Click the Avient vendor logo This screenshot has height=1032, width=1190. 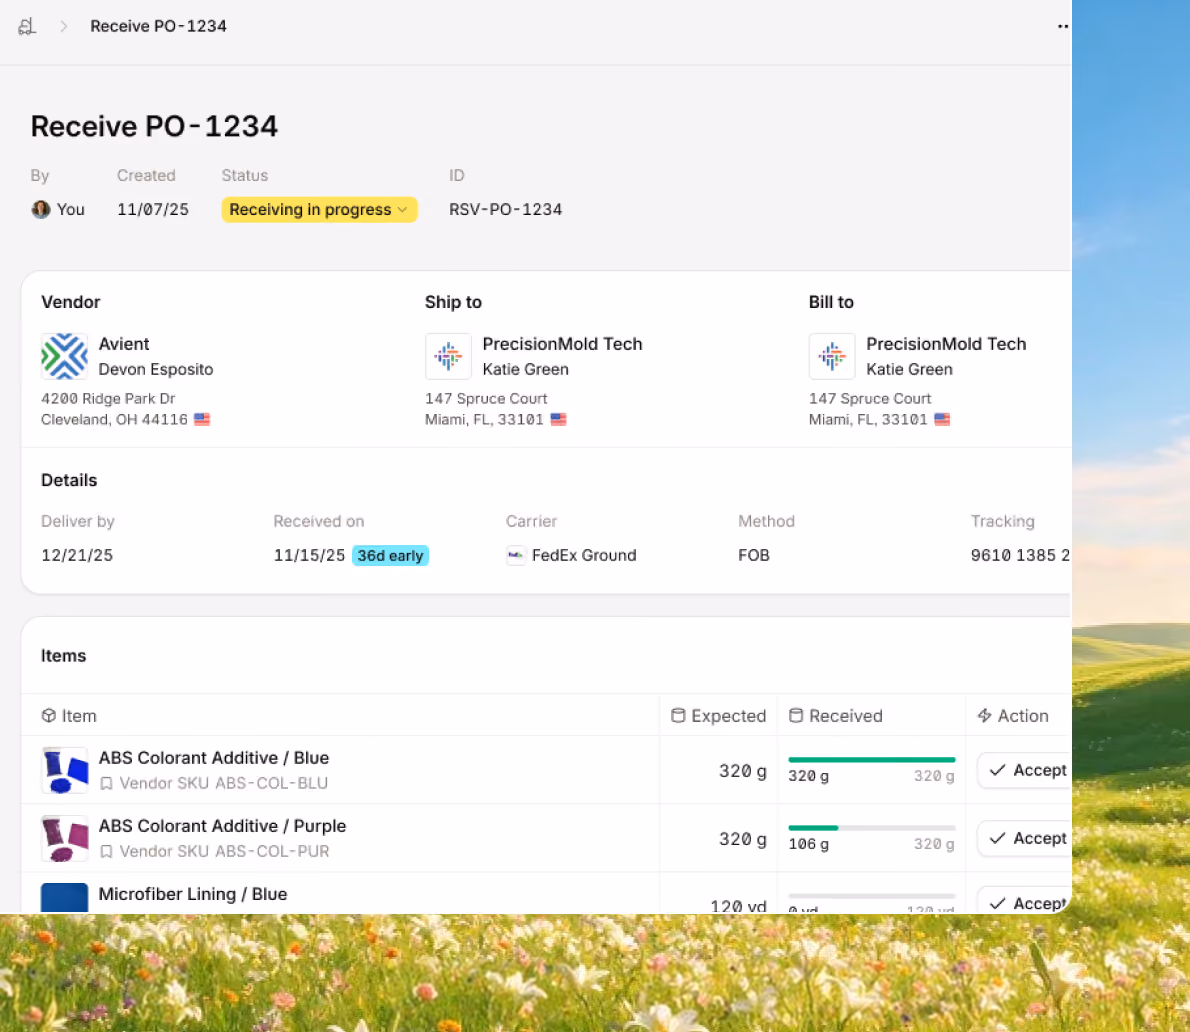(x=64, y=356)
